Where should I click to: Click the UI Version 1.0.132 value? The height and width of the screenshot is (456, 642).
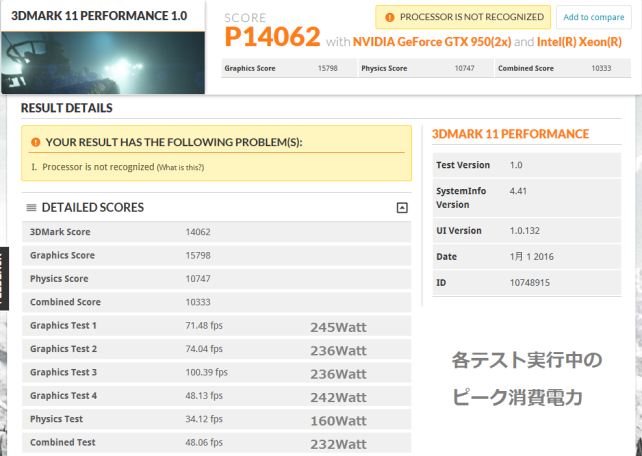pos(524,231)
